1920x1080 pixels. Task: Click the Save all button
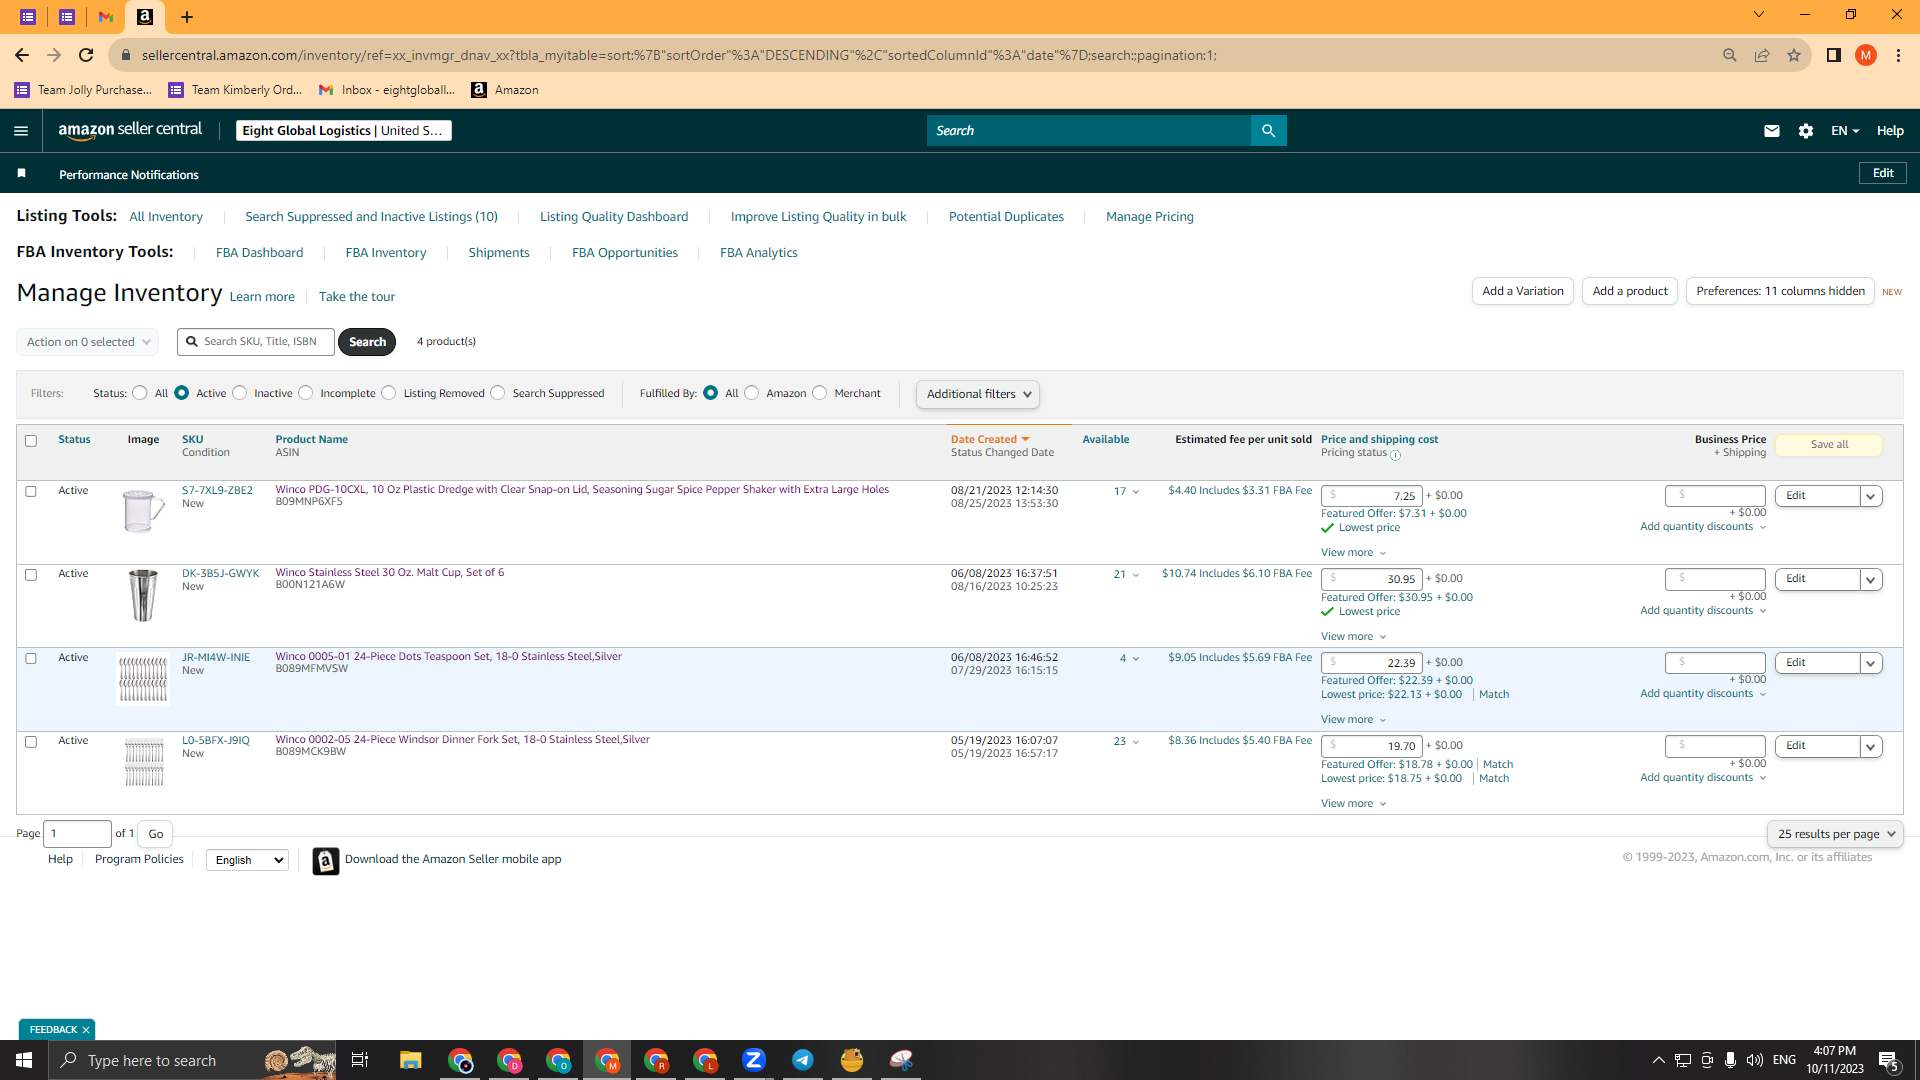click(x=1829, y=445)
